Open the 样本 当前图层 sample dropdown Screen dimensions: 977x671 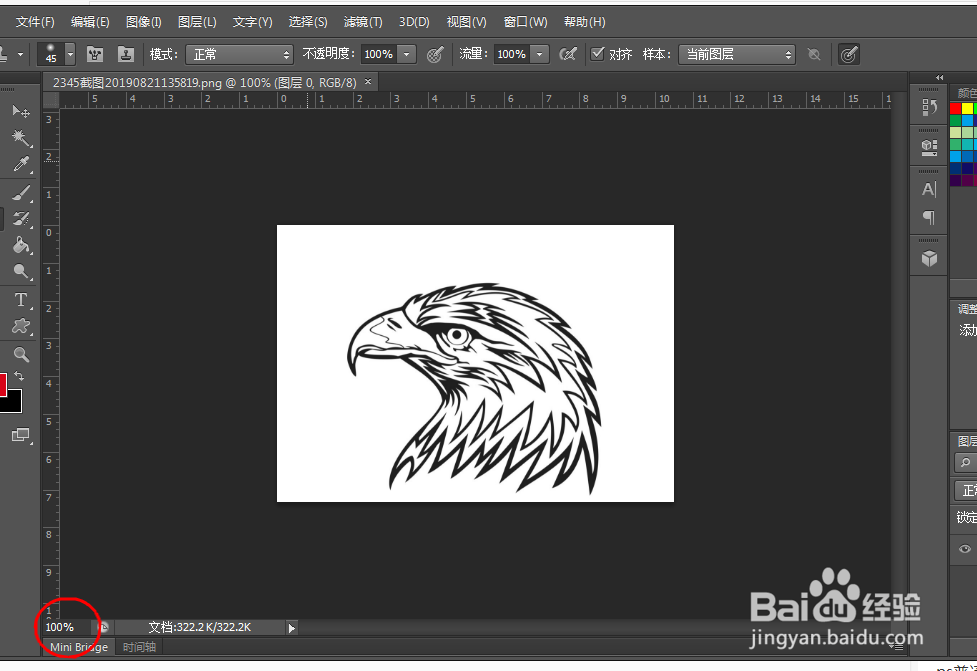point(736,54)
